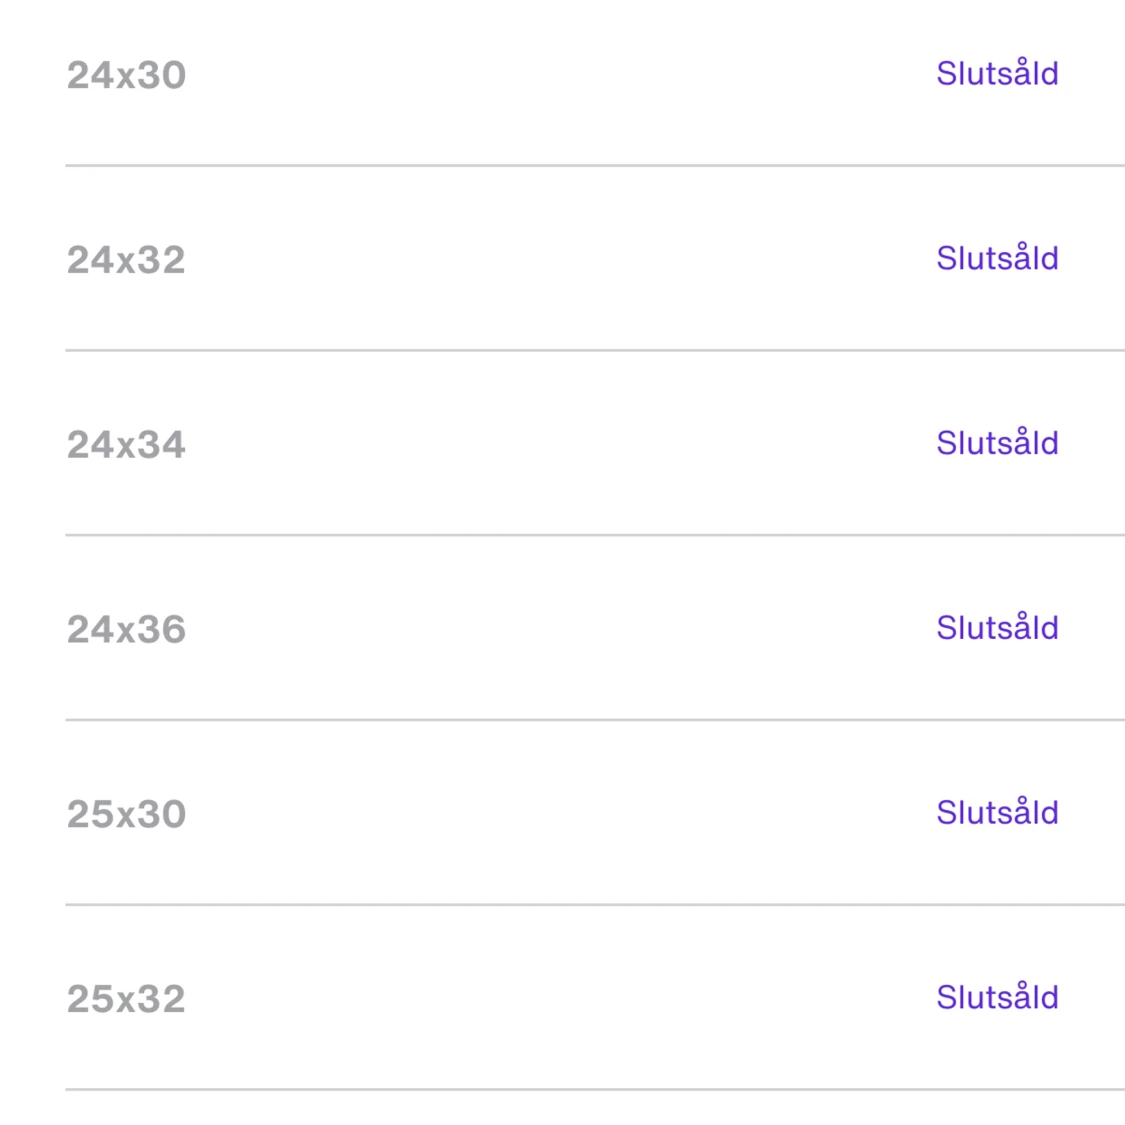Image resolution: width=1125 pixels, height=1125 pixels.
Task: Choose the 25x32 size label
Action: click(126, 1000)
